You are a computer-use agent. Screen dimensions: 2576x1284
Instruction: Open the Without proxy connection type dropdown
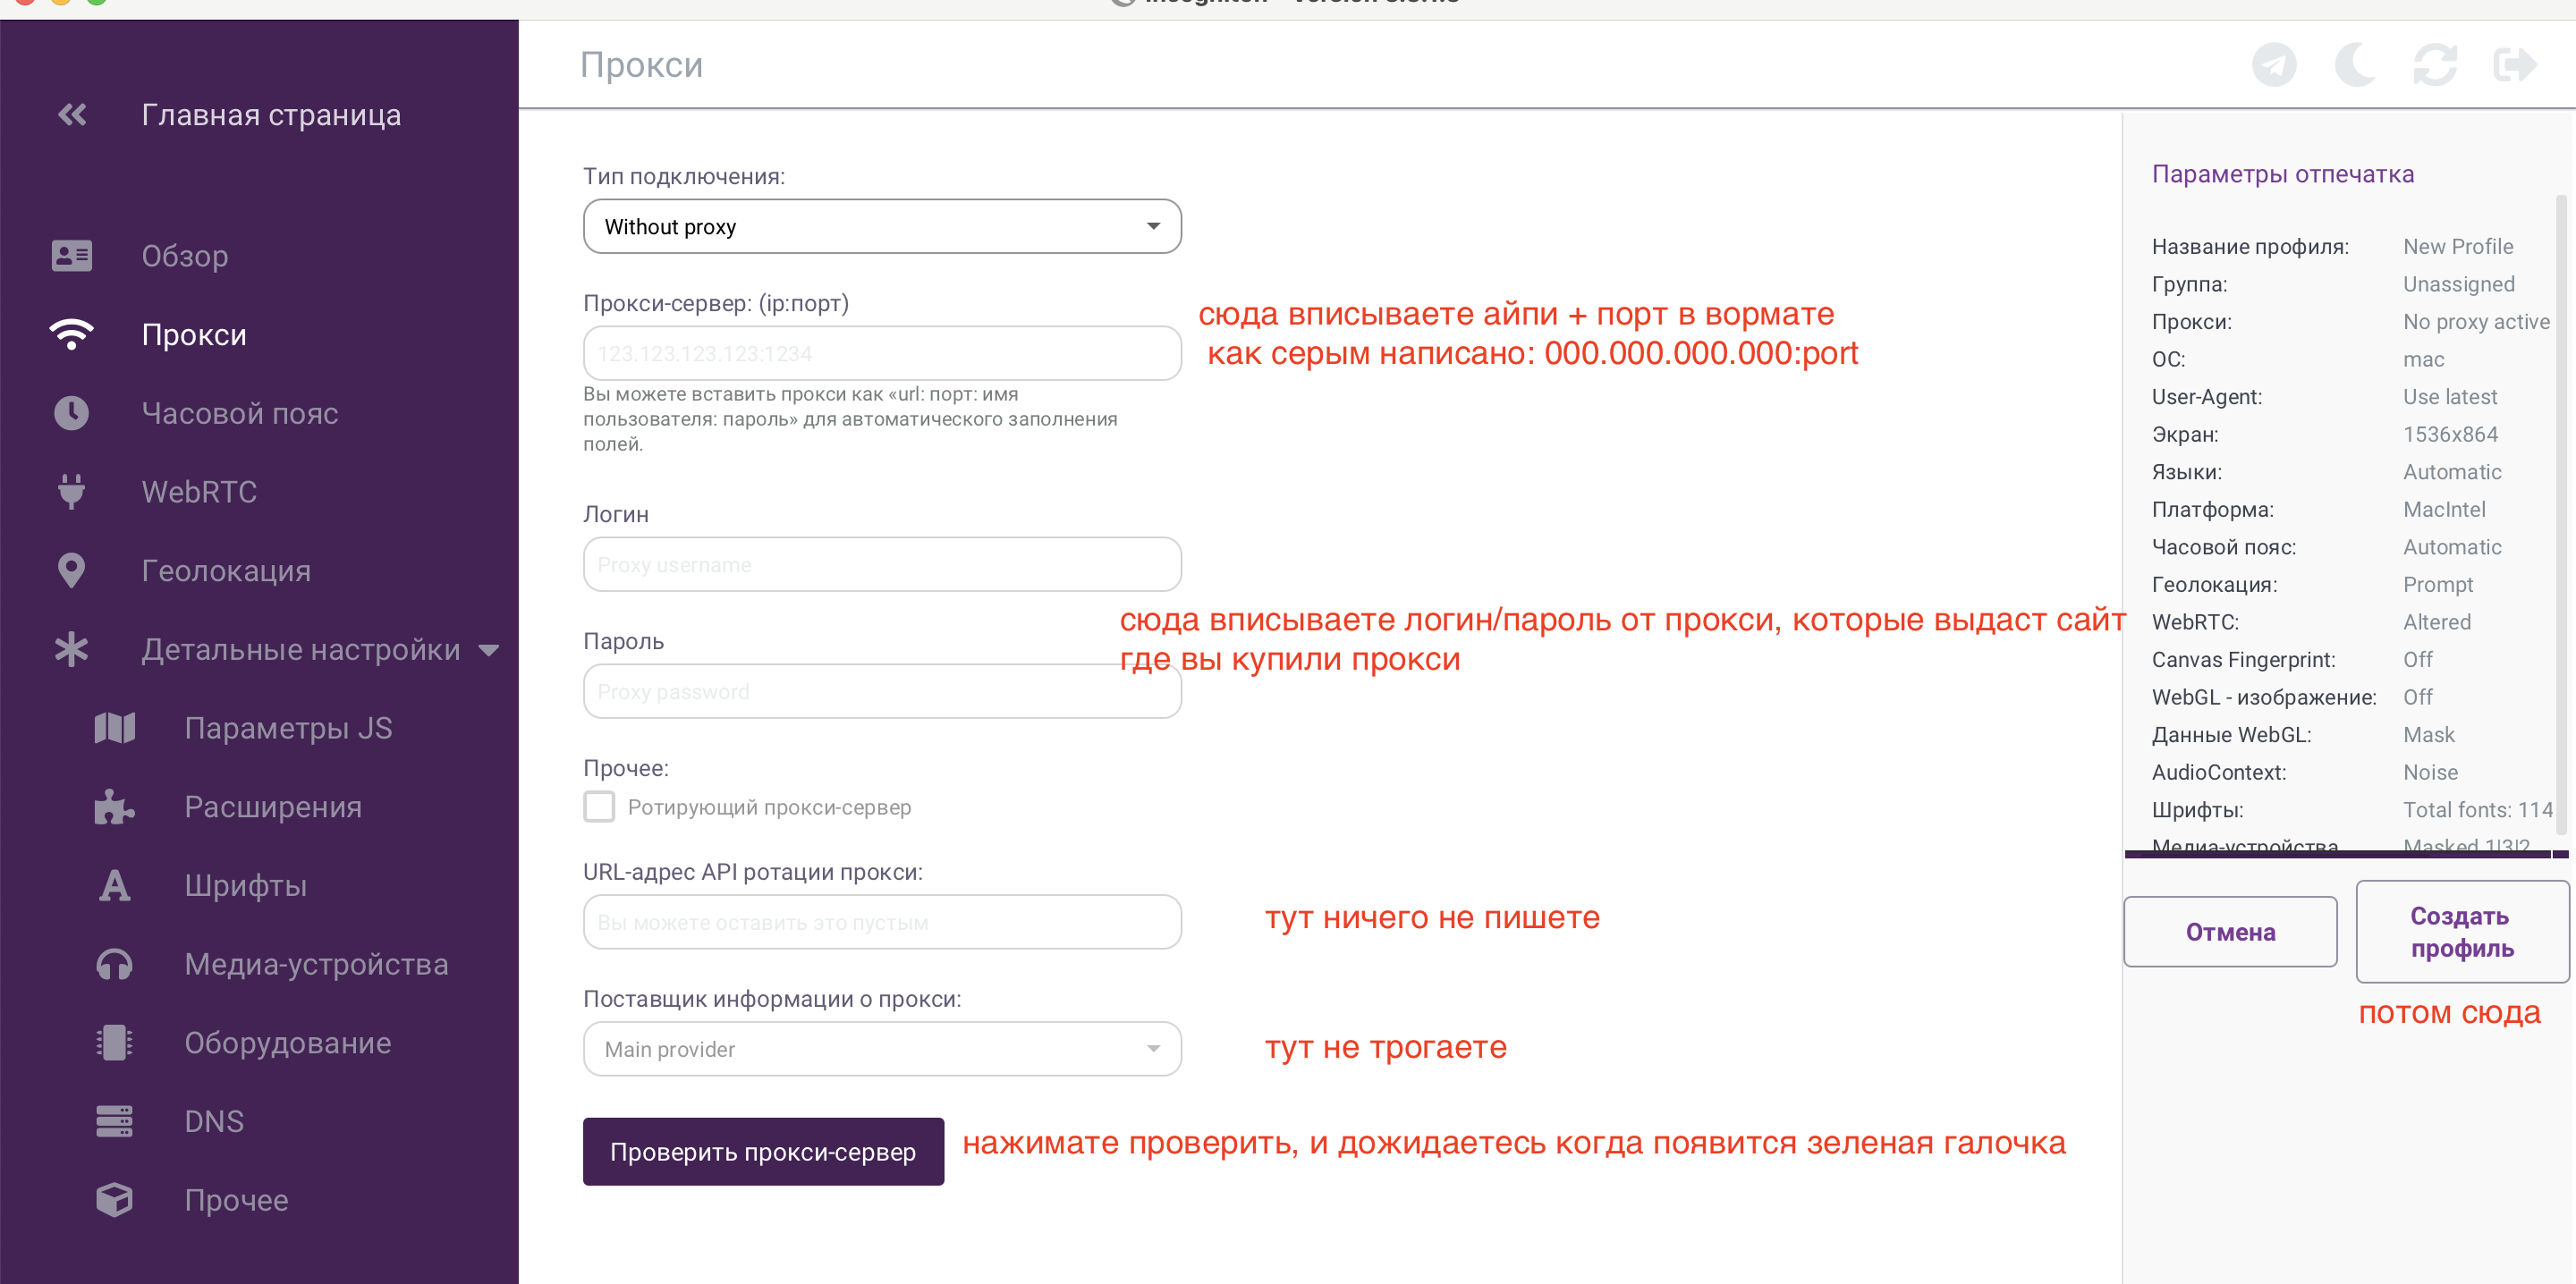(881, 226)
